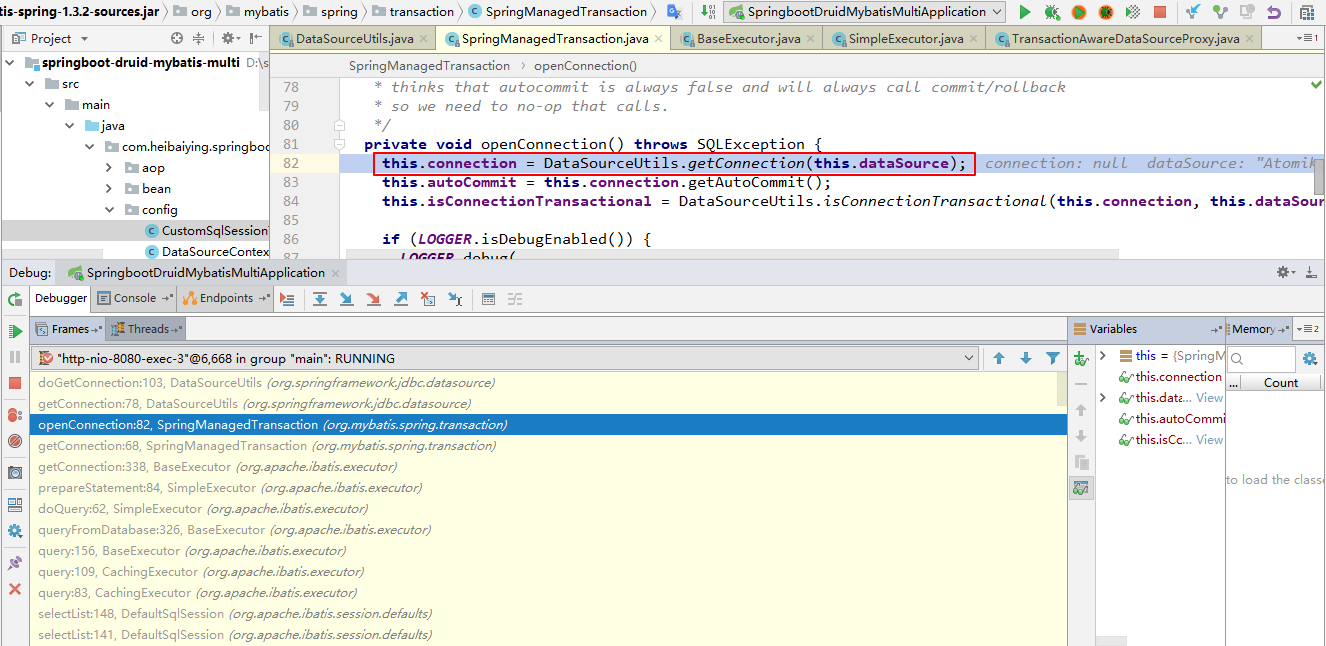Open View Breakpoints from the debug sidebar
This screenshot has height=646, width=1326.
click(x=15, y=415)
